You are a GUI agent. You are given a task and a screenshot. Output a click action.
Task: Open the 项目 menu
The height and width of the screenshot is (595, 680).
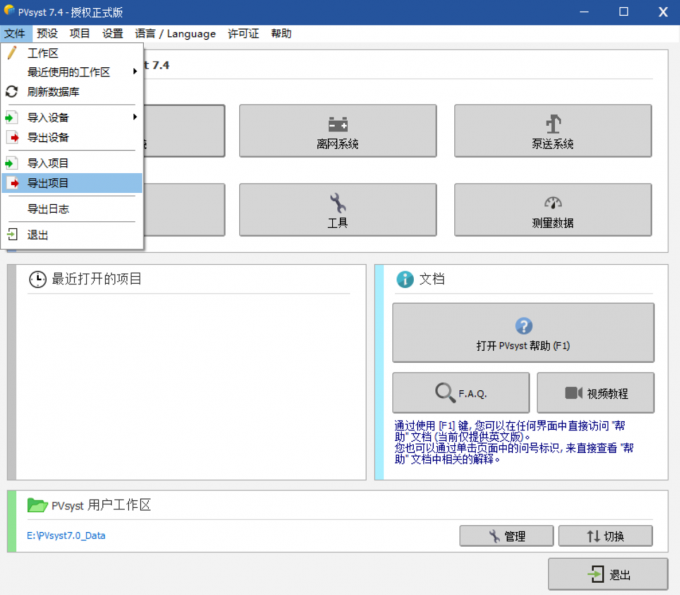(x=80, y=33)
